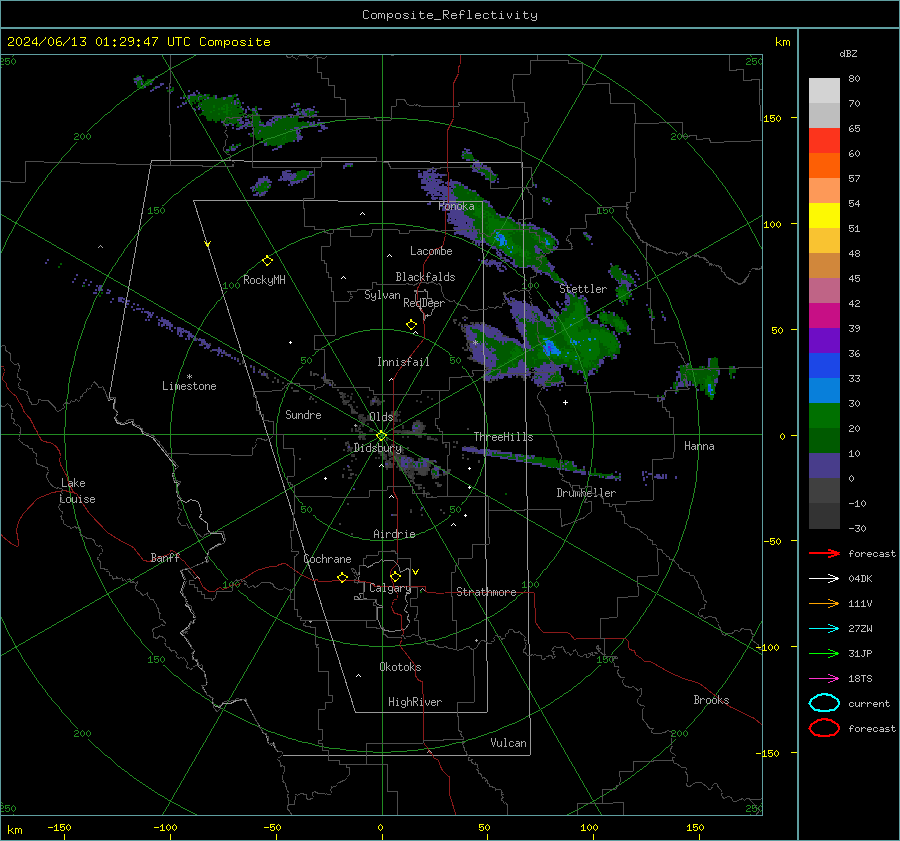Select the orange 111V arrow symbol

[824, 603]
